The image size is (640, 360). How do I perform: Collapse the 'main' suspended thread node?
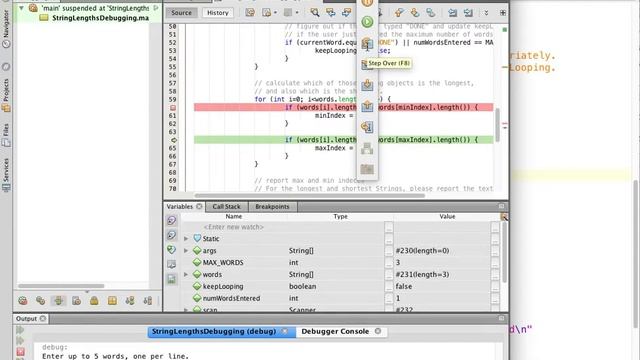21,8
